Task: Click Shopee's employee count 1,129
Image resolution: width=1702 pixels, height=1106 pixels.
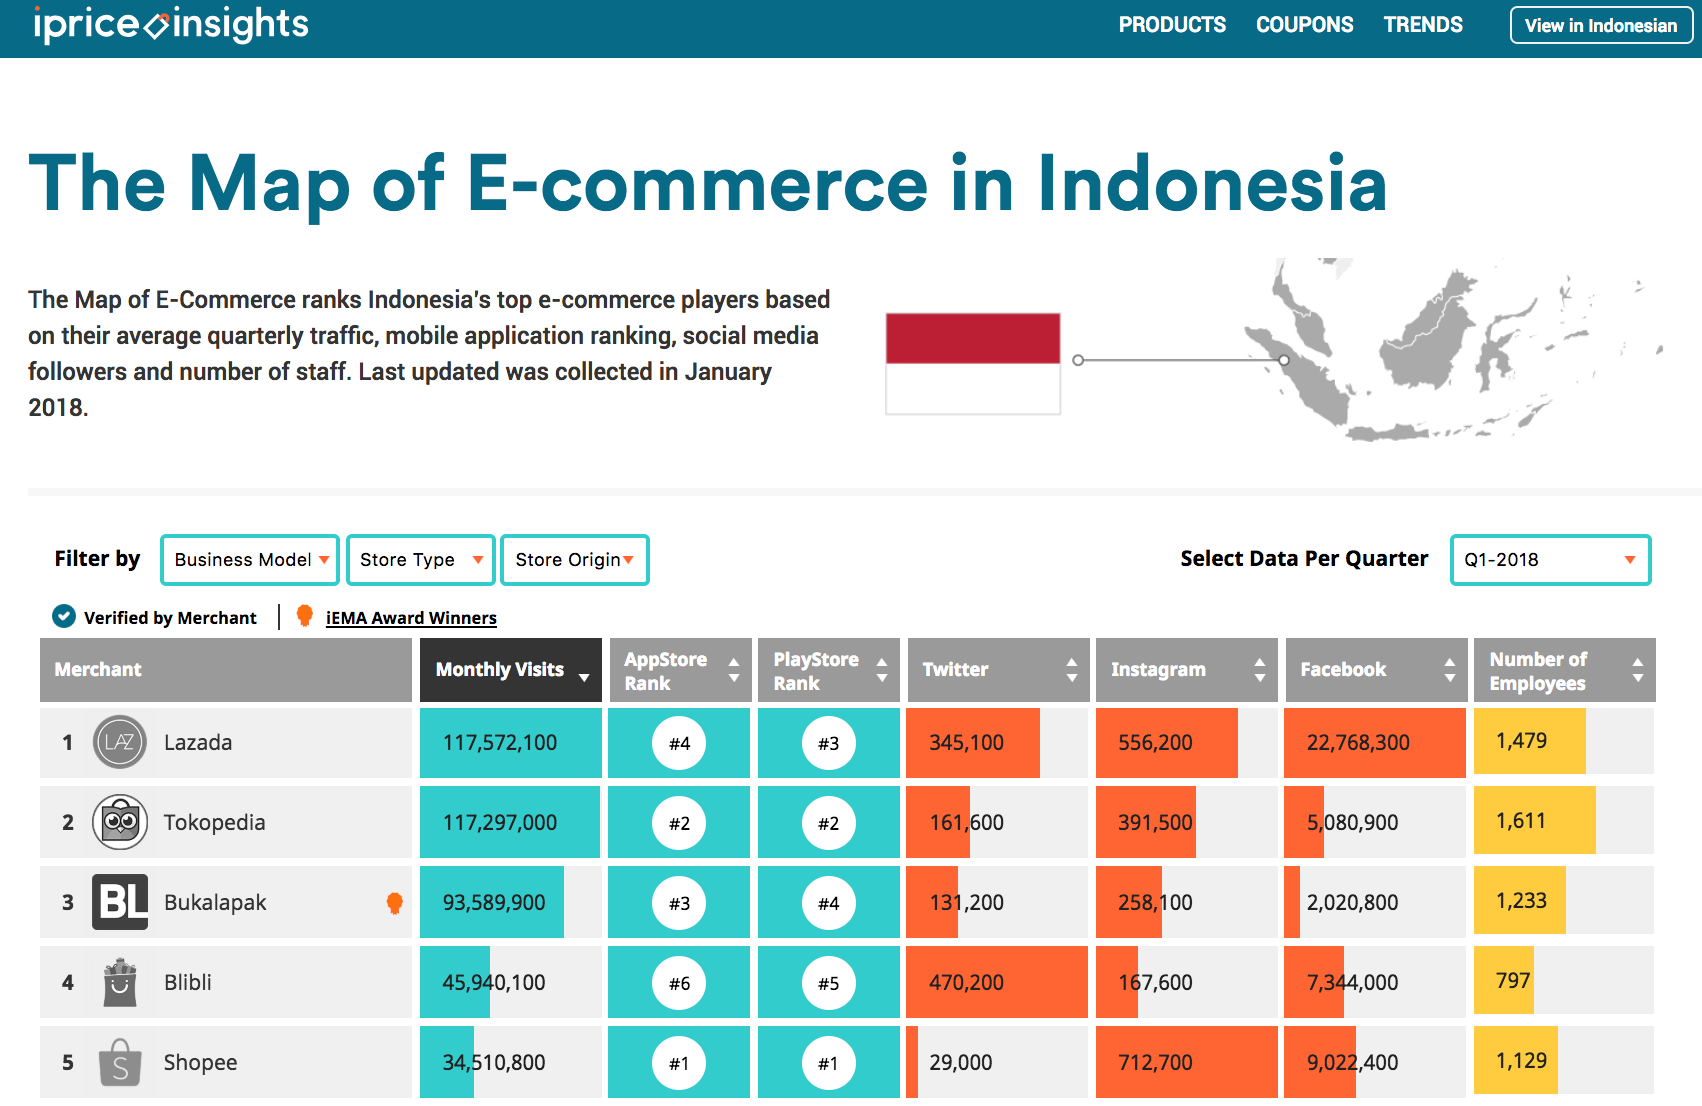Action: (1521, 1061)
